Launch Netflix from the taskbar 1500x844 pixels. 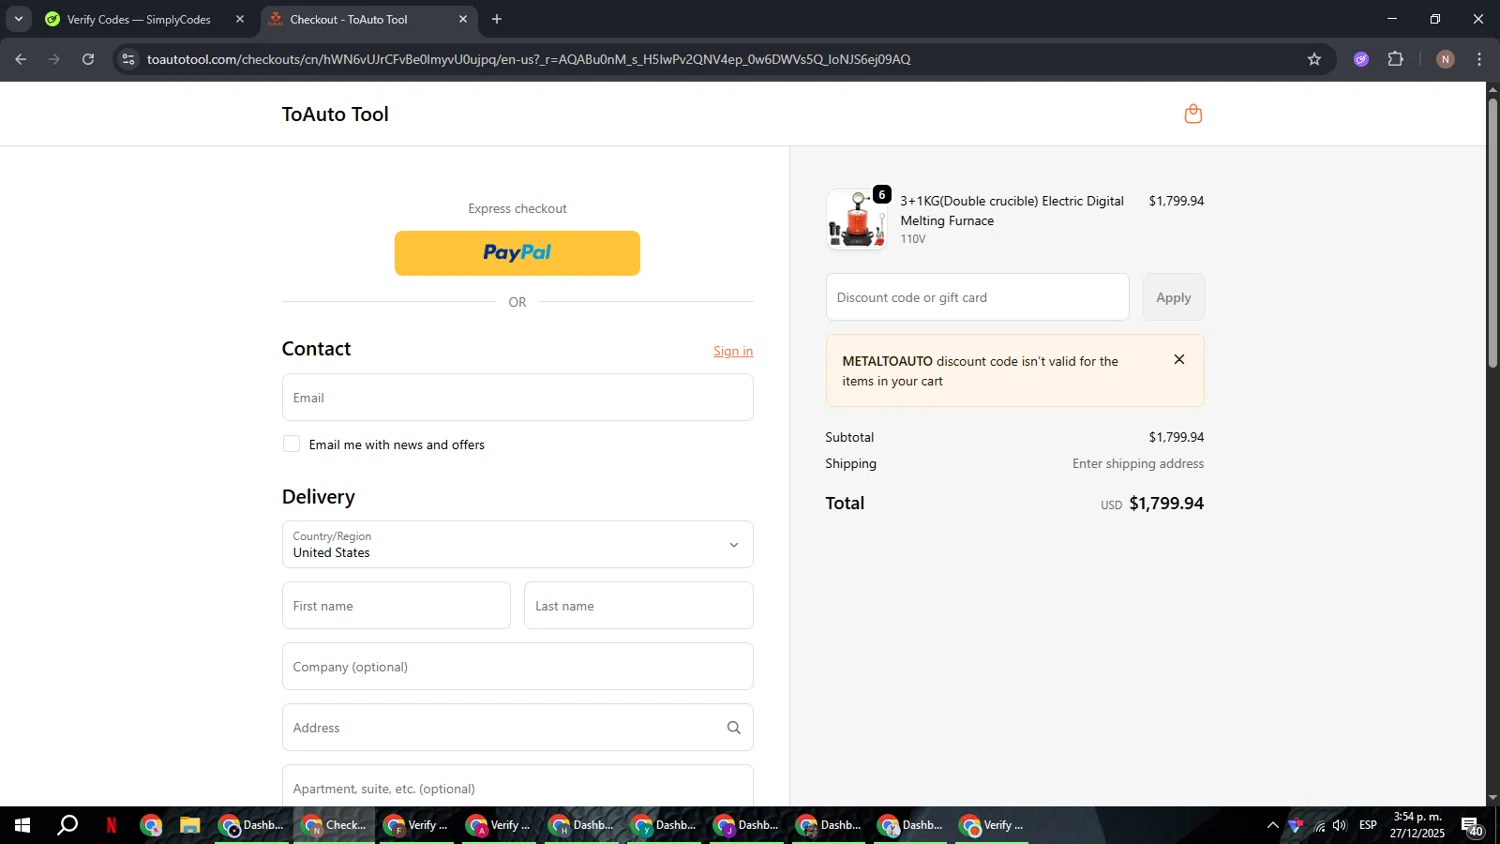[111, 825]
